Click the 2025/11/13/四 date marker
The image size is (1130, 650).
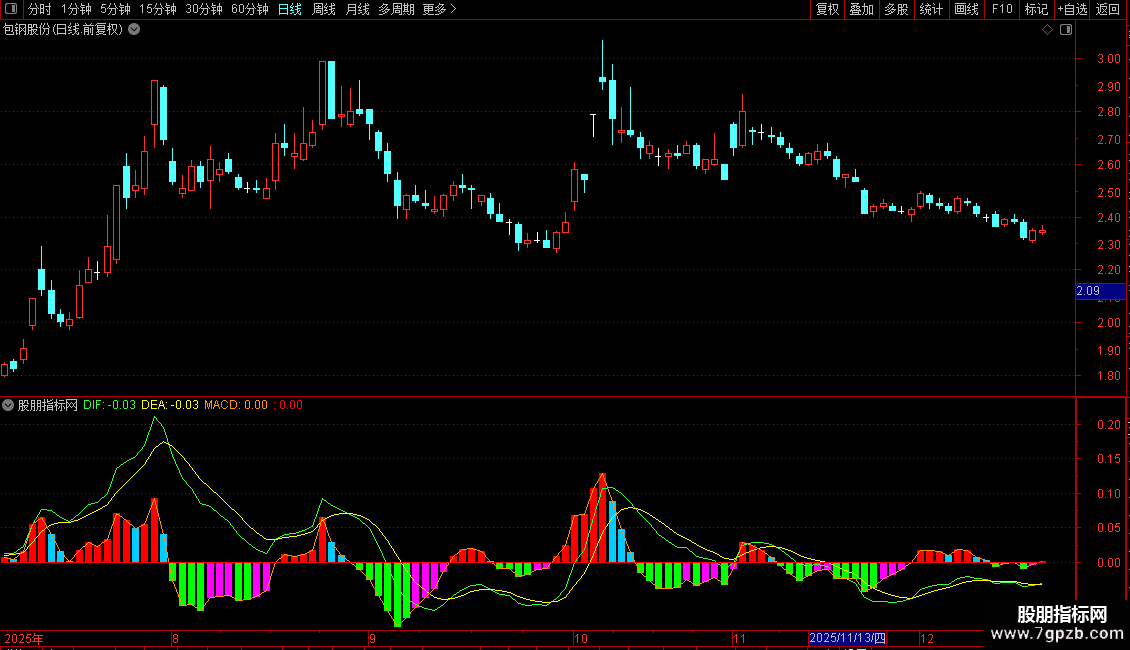coord(847,638)
